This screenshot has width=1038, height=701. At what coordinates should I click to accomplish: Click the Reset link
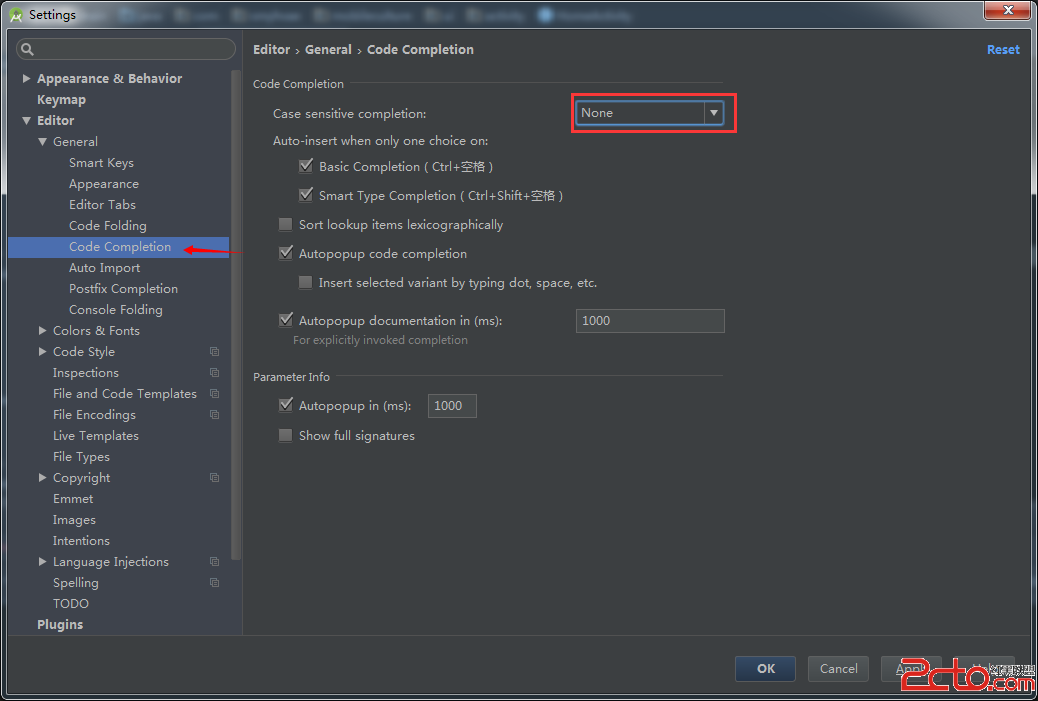pos(1003,50)
